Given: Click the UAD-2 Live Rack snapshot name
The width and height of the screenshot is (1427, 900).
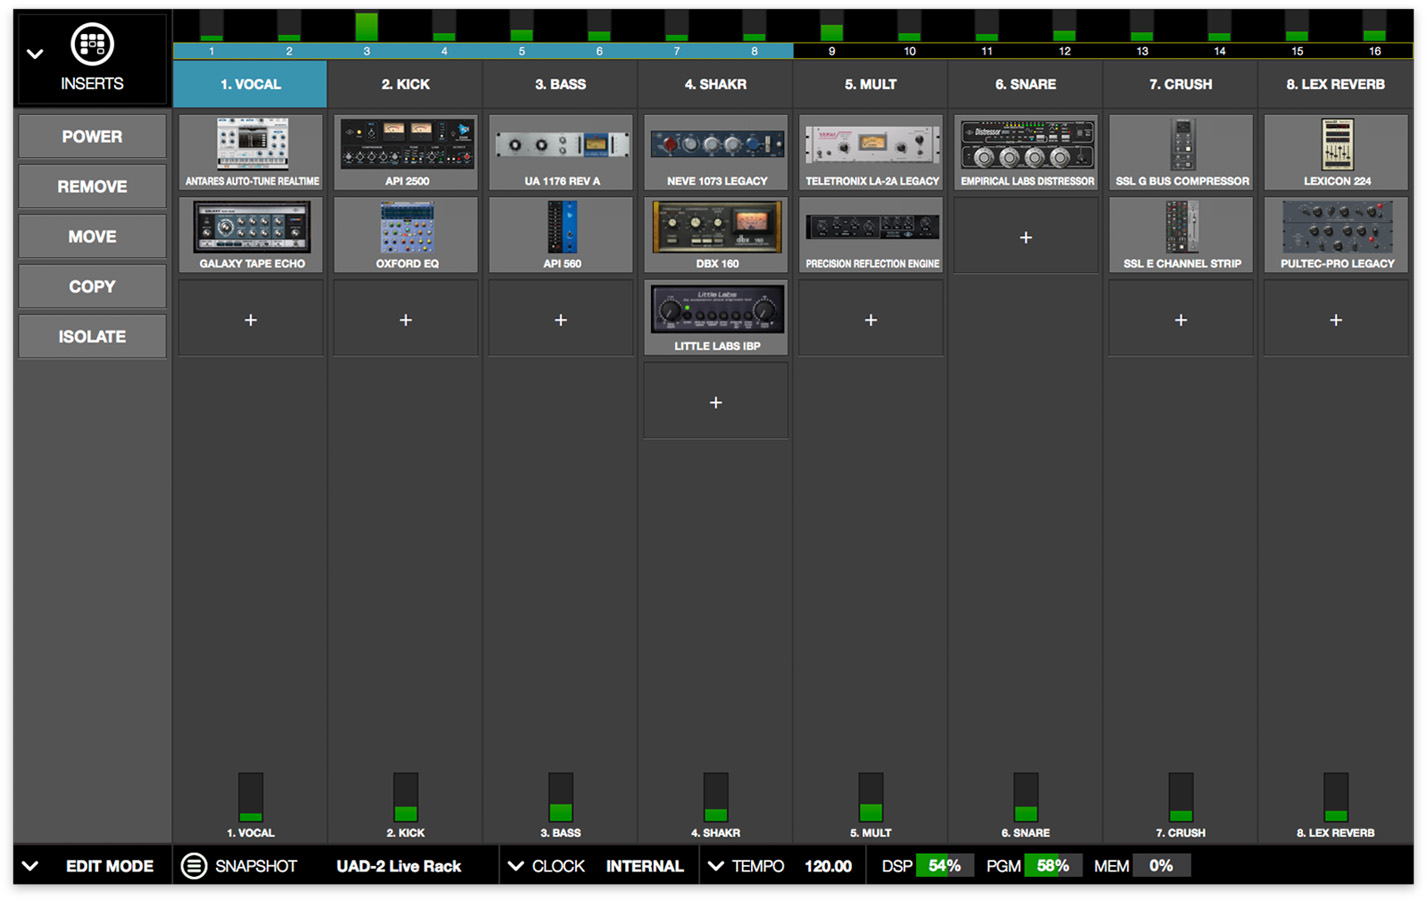Looking at the screenshot, I should tap(399, 866).
